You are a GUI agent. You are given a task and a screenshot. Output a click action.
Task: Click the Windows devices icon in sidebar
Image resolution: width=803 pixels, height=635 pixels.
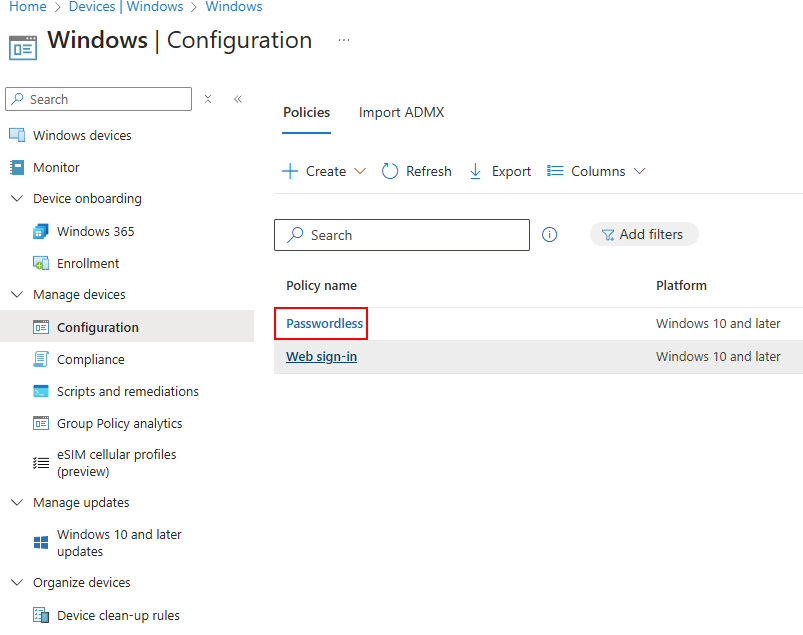17,135
